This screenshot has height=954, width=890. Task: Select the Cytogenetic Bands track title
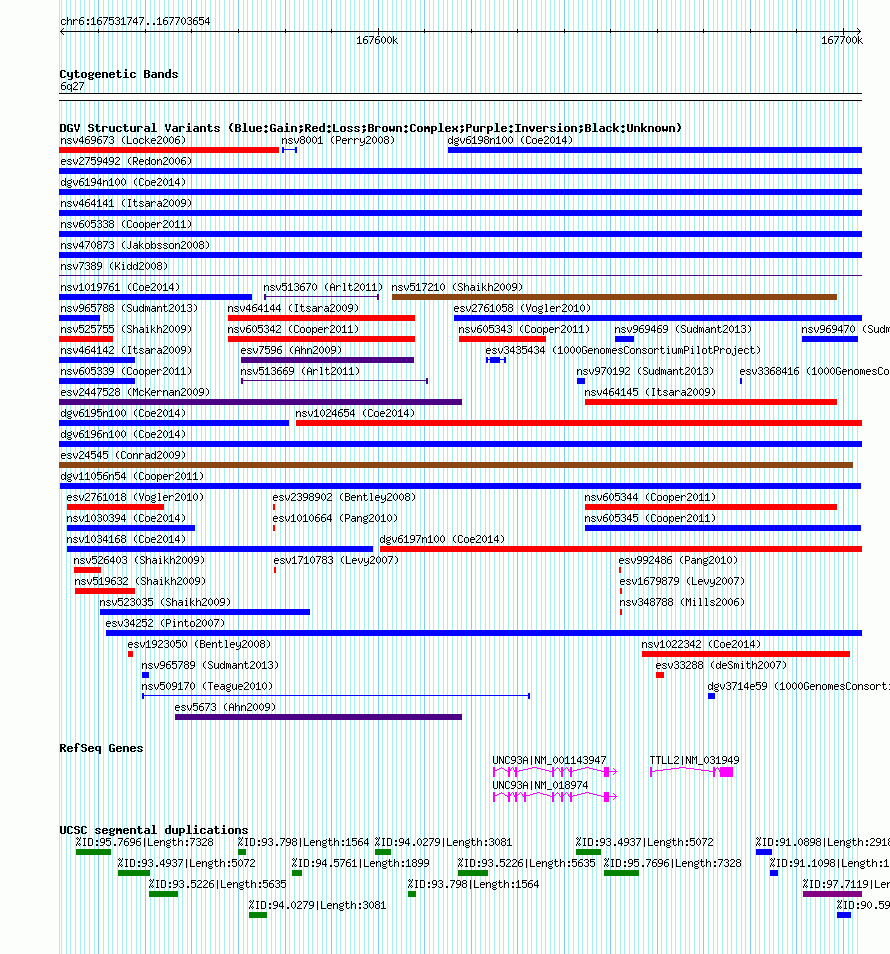coord(119,74)
